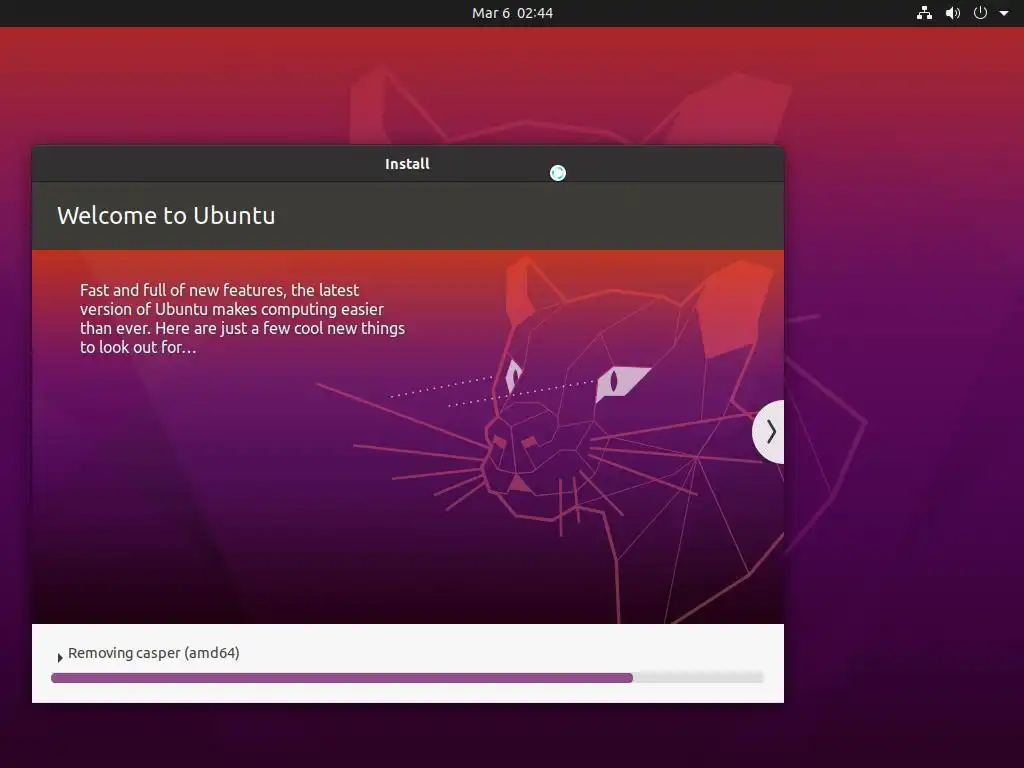
Task: Expand the system menu dropdown arrow
Action: point(1004,13)
